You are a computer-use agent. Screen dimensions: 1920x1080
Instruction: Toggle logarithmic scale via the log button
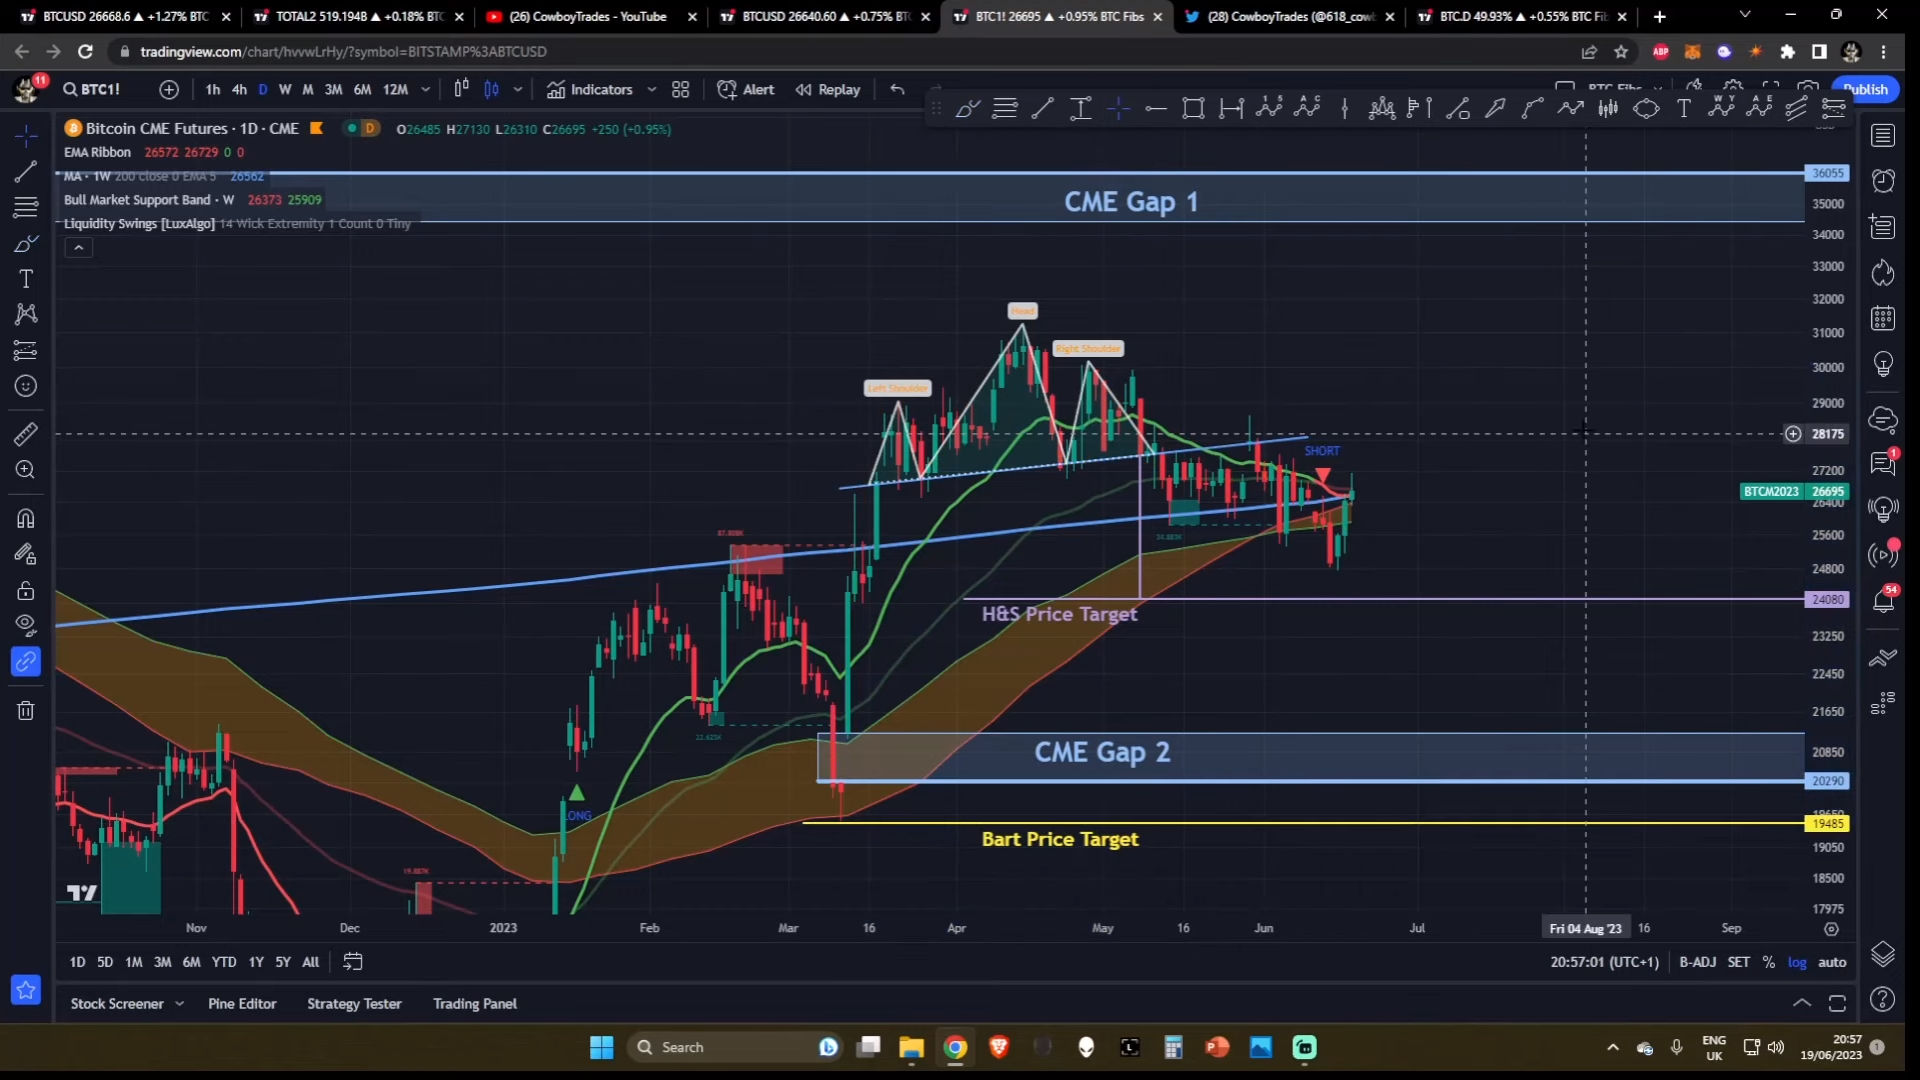(1797, 961)
